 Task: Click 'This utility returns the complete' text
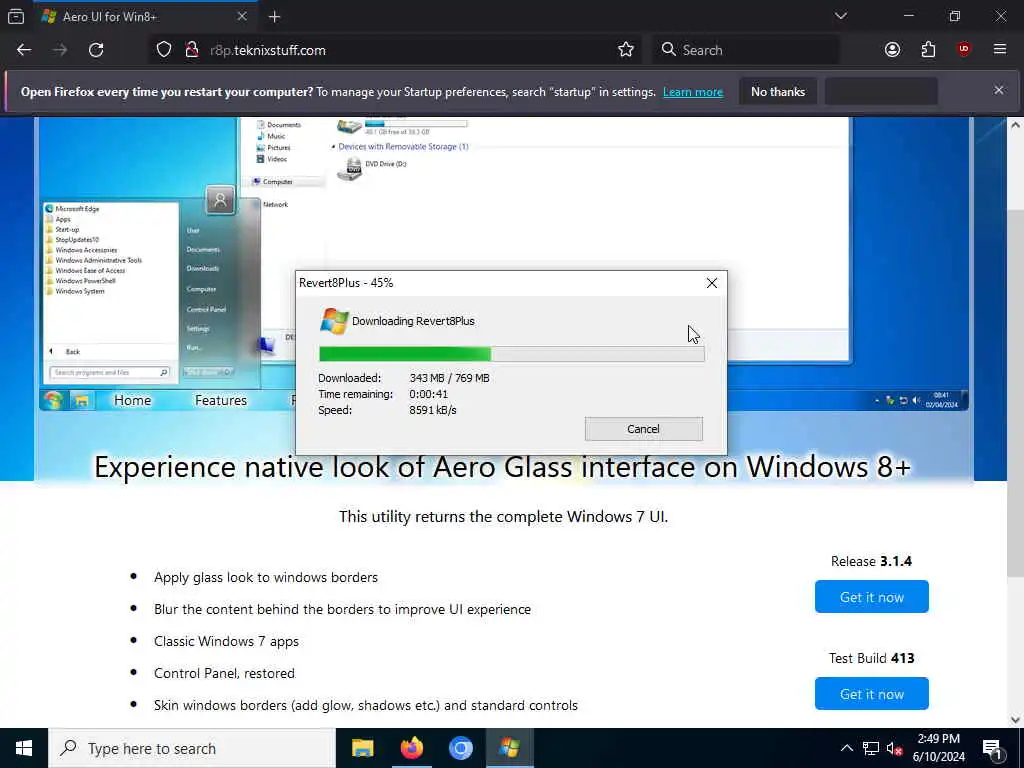(x=503, y=517)
